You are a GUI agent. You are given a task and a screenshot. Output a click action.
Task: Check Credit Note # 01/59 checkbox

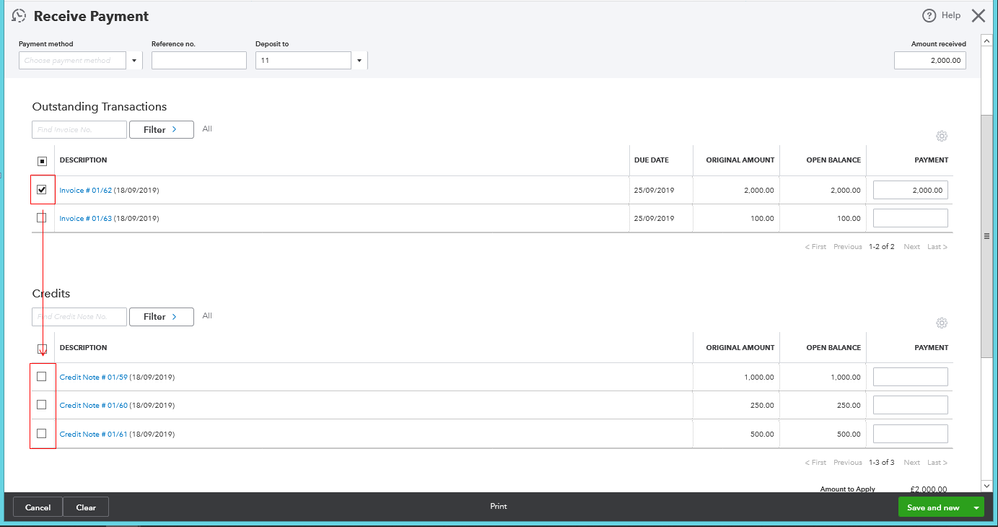42,377
